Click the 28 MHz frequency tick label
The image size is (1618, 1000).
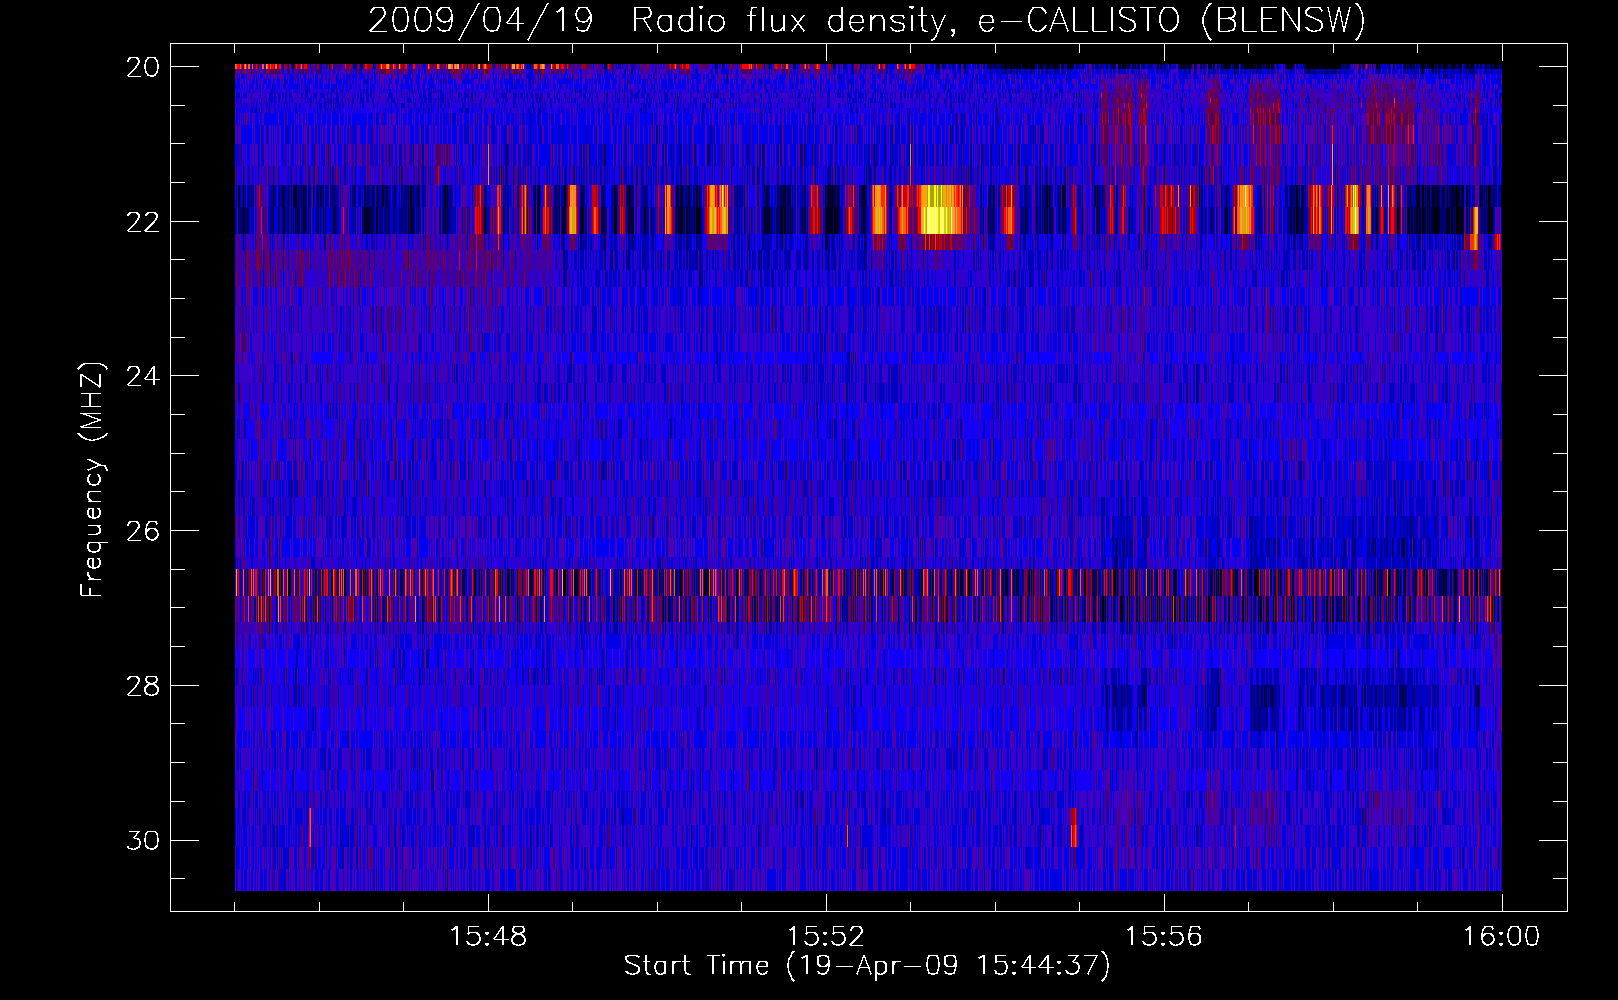click(143, 686)
